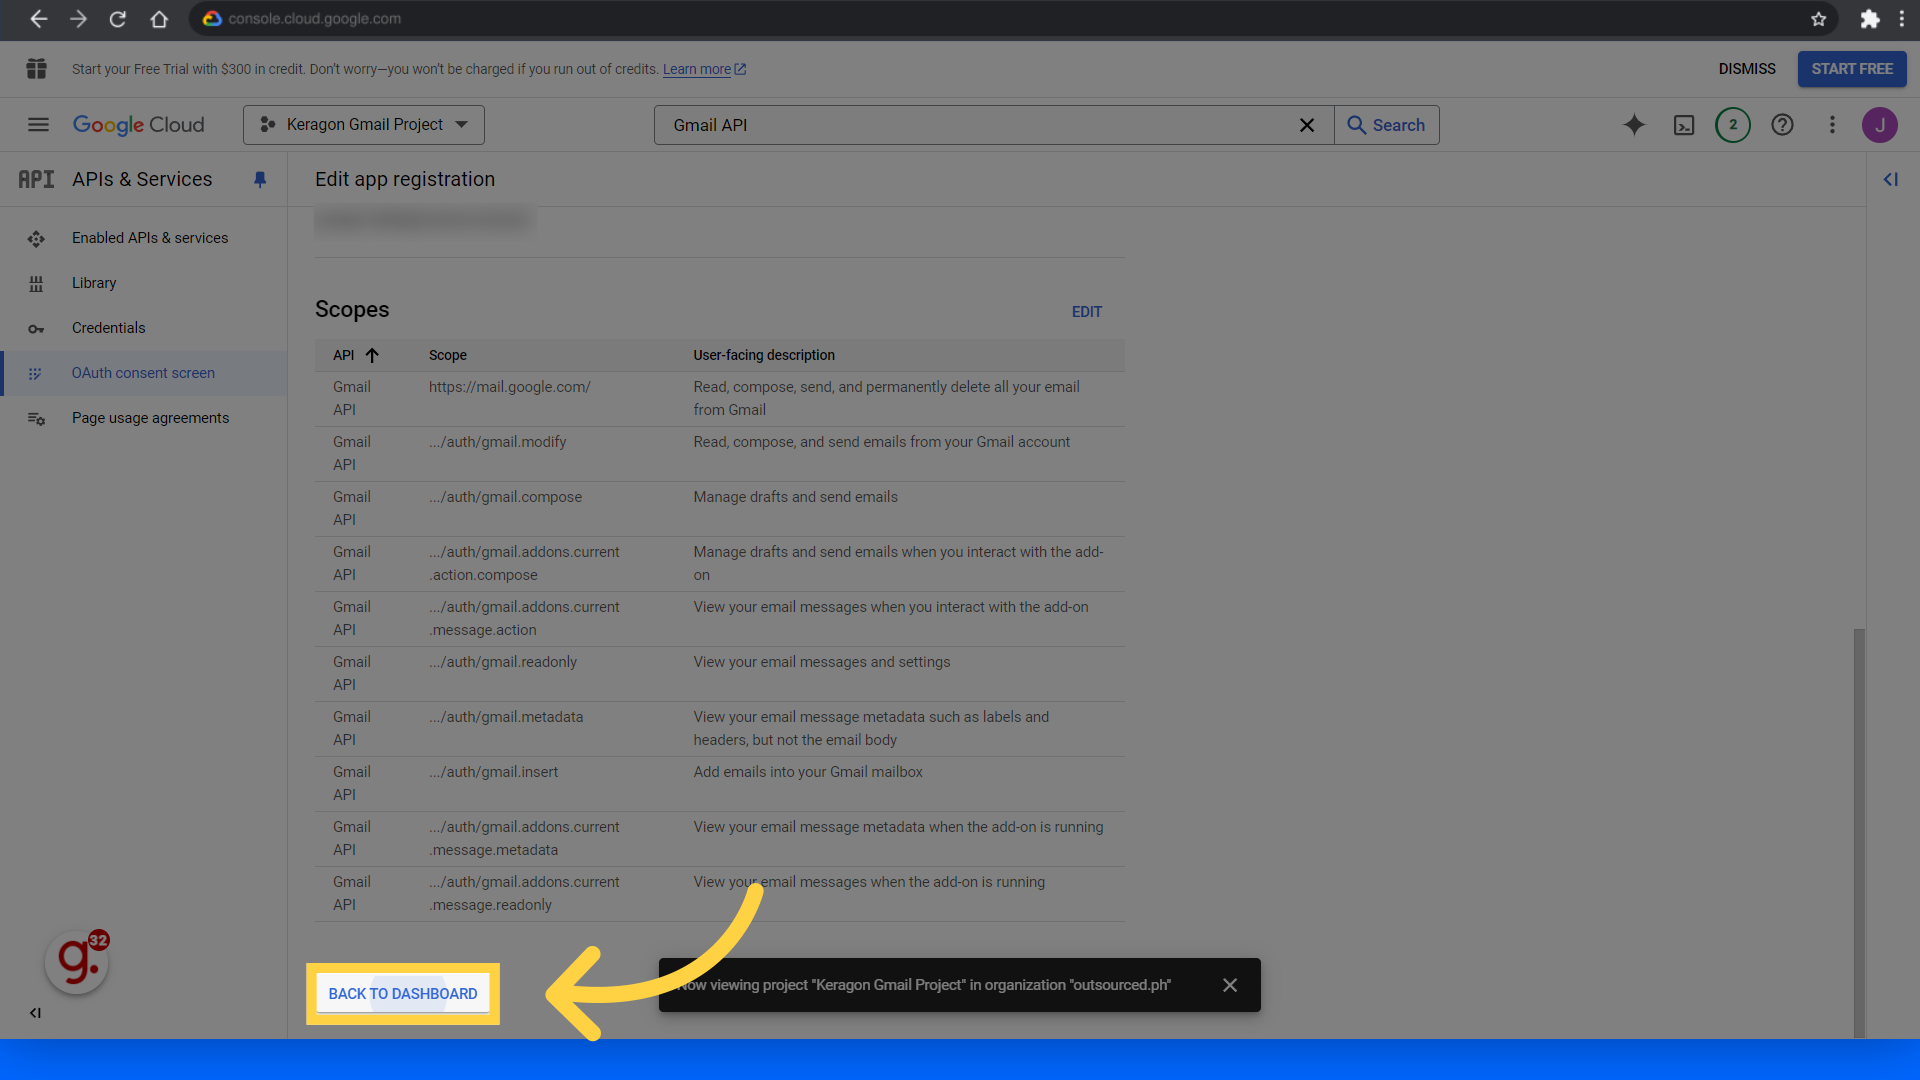1920x1080 pixels.
Task: Activate the Cloud Shell terminal icon
Action: coord(1684,125)
